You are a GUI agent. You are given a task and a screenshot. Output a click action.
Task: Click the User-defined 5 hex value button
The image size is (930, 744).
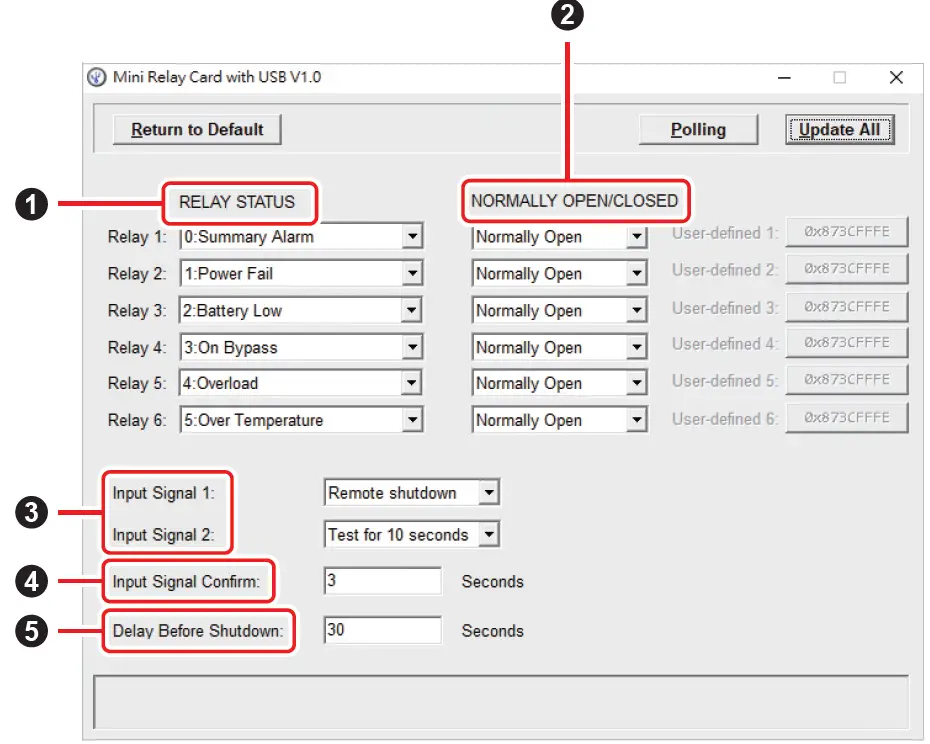(847, 380)
